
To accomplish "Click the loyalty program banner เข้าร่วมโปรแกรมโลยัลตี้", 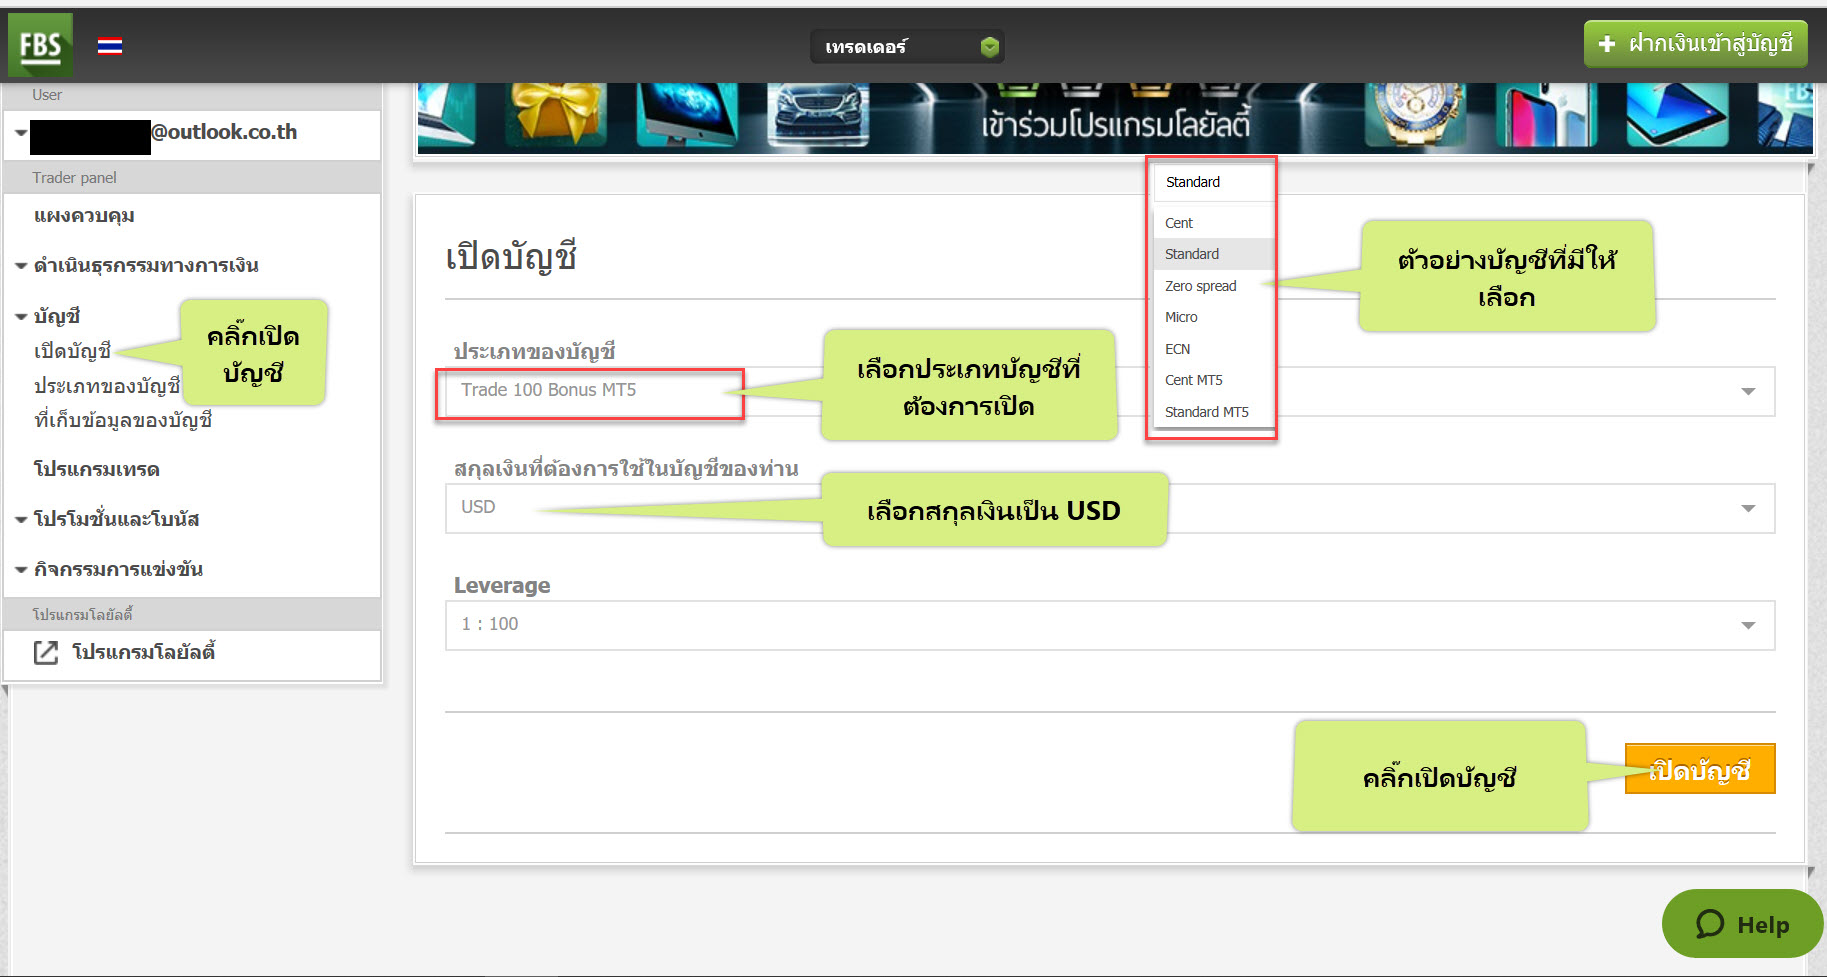I will tap(1115, 119).
